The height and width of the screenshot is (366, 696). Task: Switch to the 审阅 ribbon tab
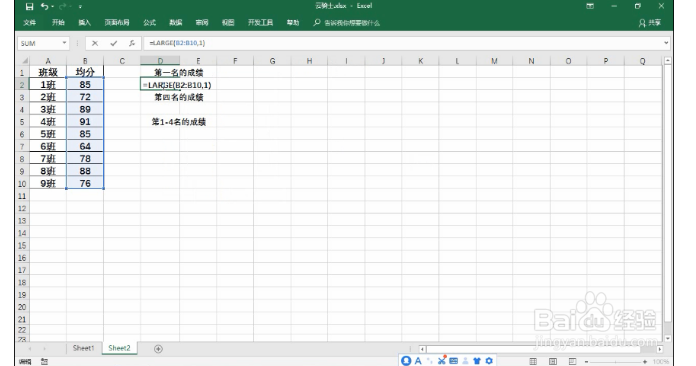pyautogui.click(x=202, y=23)
